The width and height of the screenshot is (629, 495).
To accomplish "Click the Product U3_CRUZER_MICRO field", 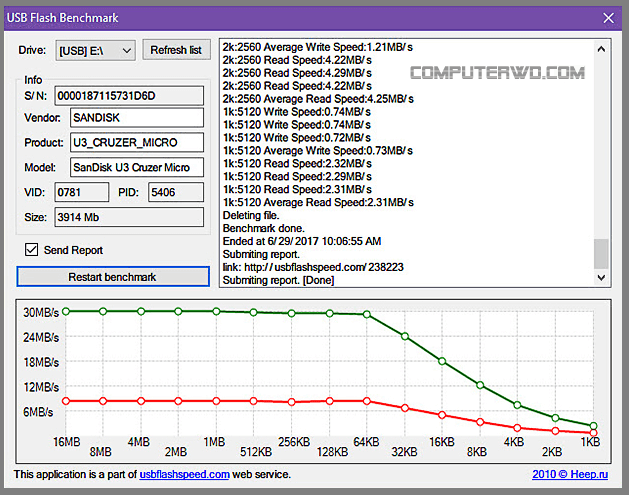I will (x=135, y=143).
